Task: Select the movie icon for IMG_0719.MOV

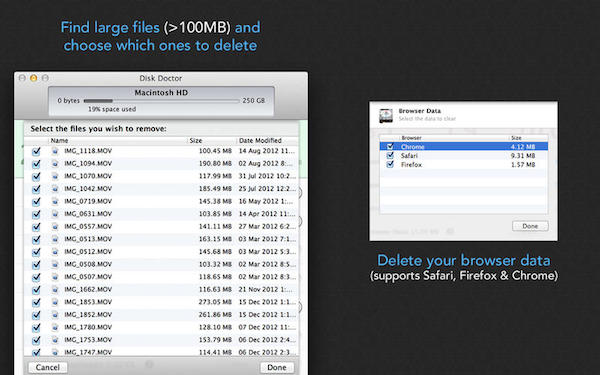Action: [55, 201]
